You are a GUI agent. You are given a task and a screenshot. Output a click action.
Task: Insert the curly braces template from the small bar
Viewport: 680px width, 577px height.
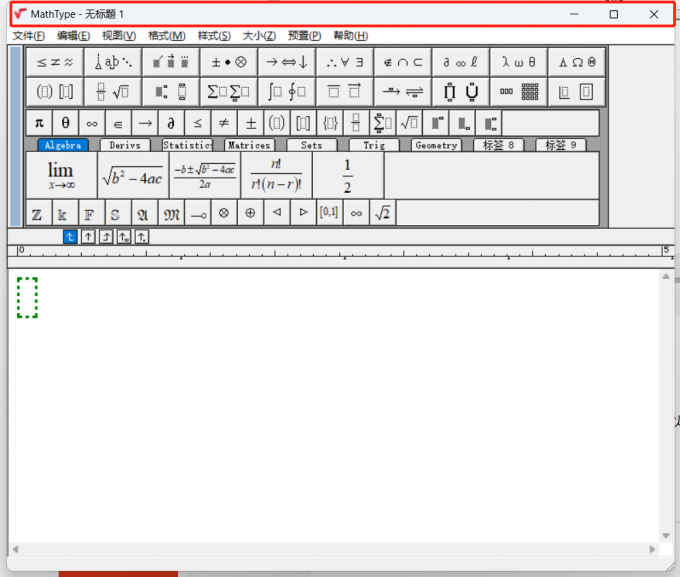tap(330, 123)
